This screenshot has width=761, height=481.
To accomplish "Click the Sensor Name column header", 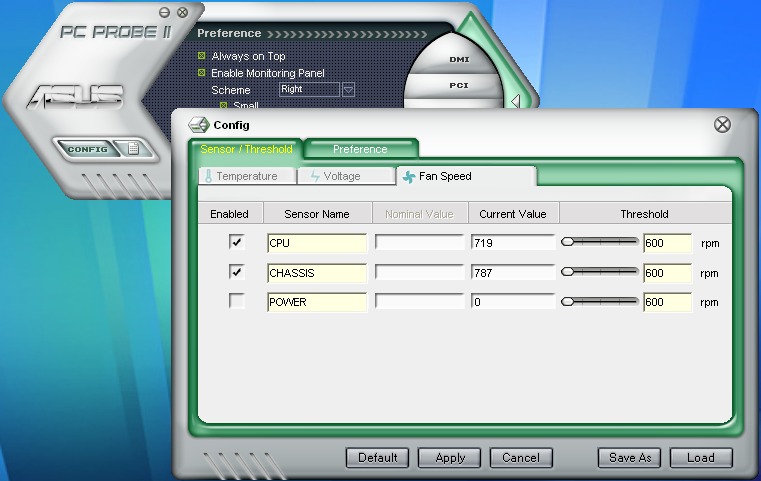I will (317, 214).
